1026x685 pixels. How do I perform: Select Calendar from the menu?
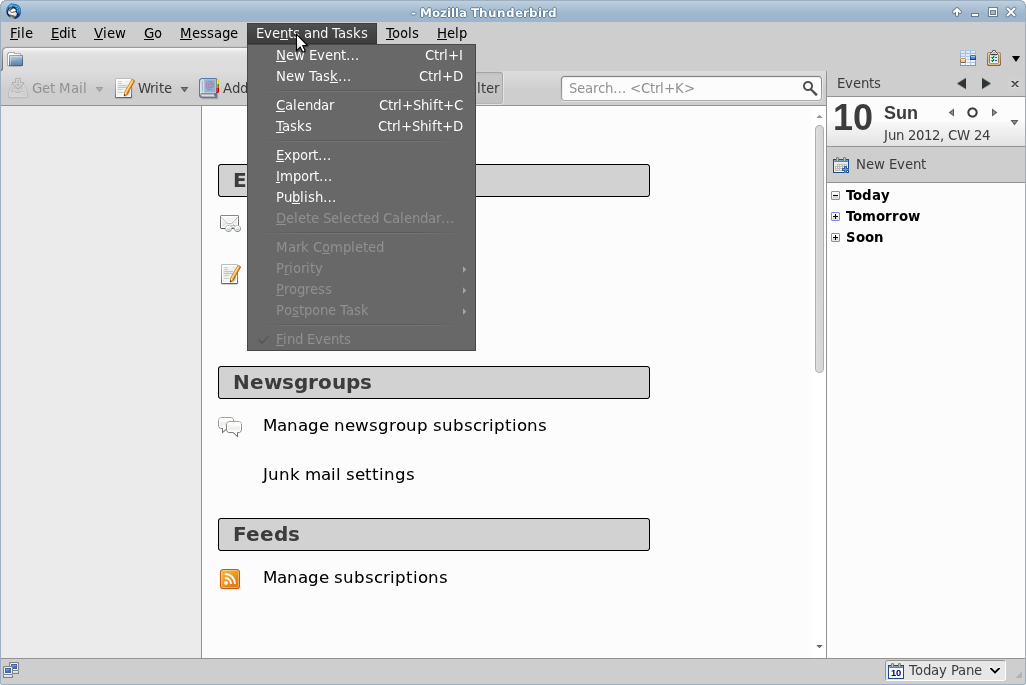[x=361, y=105]
